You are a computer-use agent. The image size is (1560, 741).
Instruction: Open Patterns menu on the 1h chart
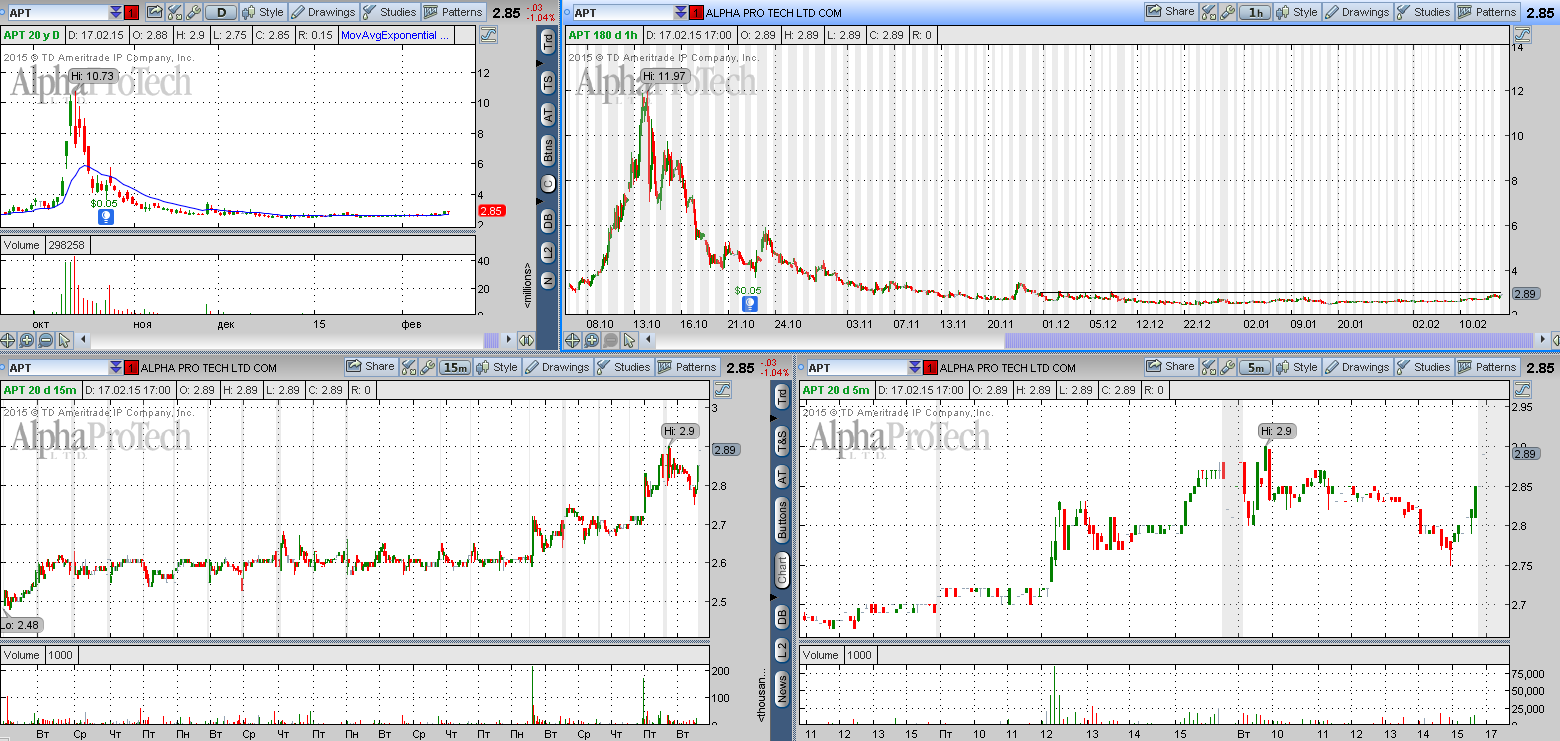point(1486,13)
